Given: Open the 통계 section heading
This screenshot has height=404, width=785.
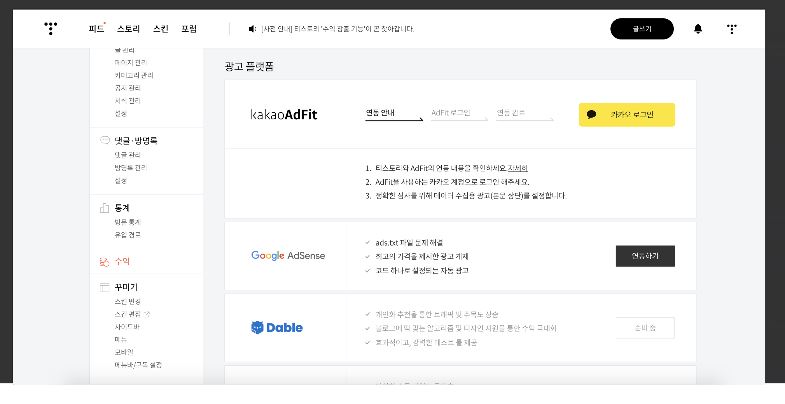Looking at the screenshot, I should pos(122,208).
